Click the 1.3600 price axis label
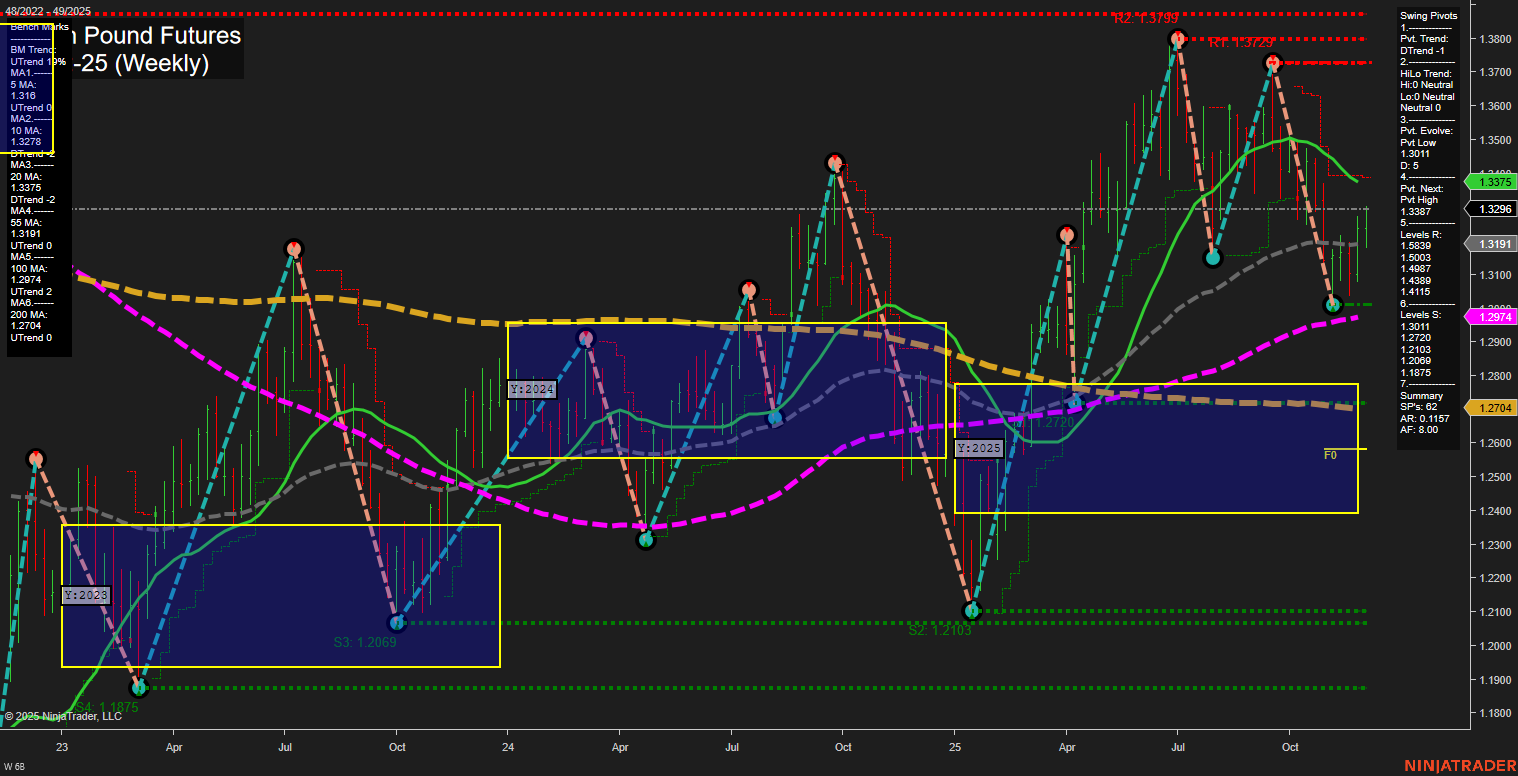The width and height of the screenshot is (1518, 776). pos(1493,106)
